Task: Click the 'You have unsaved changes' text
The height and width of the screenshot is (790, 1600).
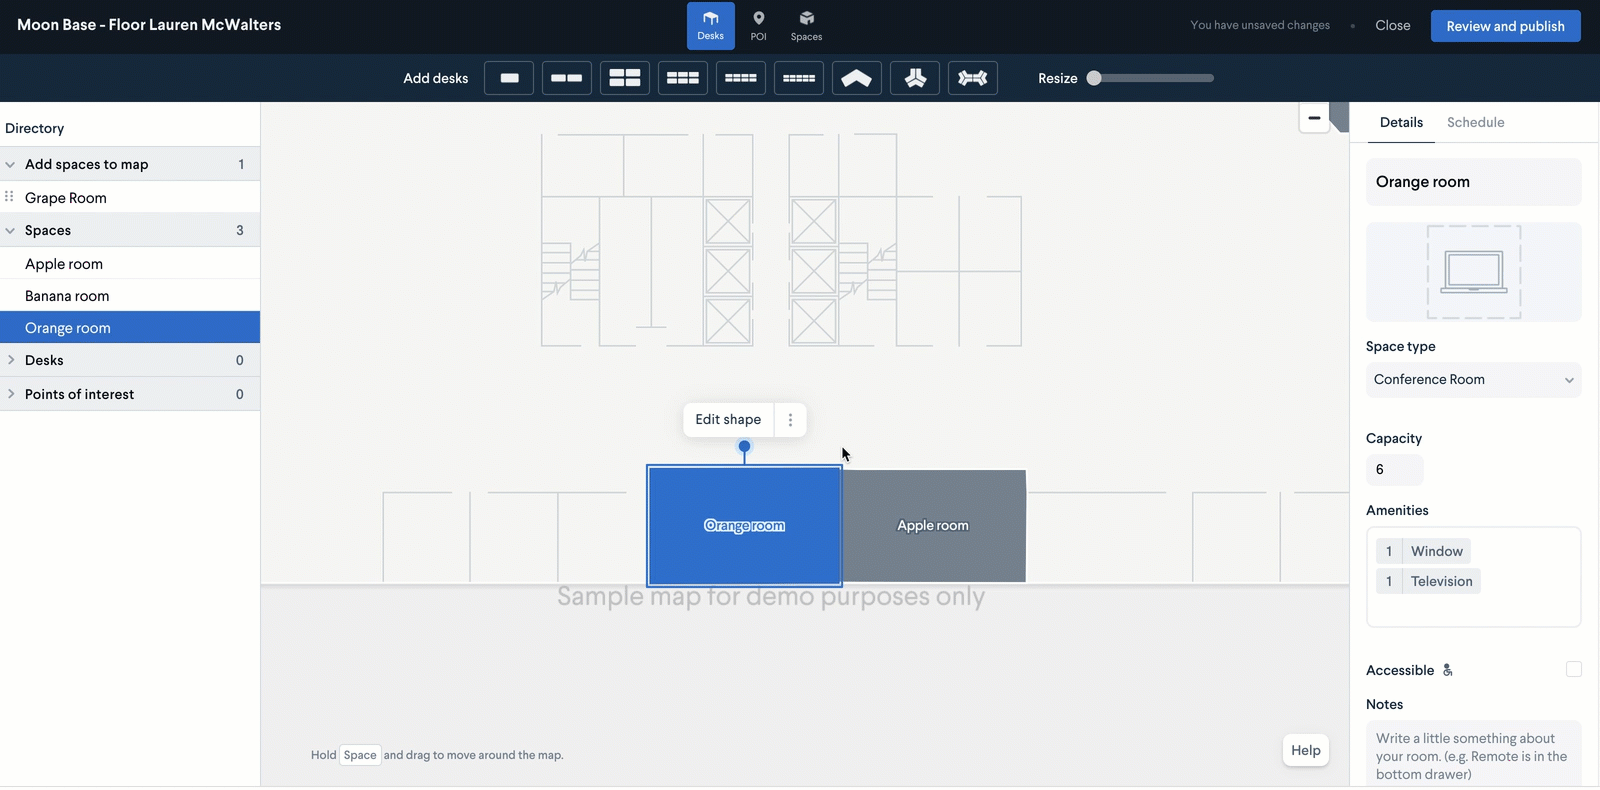Action: pos(1260,26)
